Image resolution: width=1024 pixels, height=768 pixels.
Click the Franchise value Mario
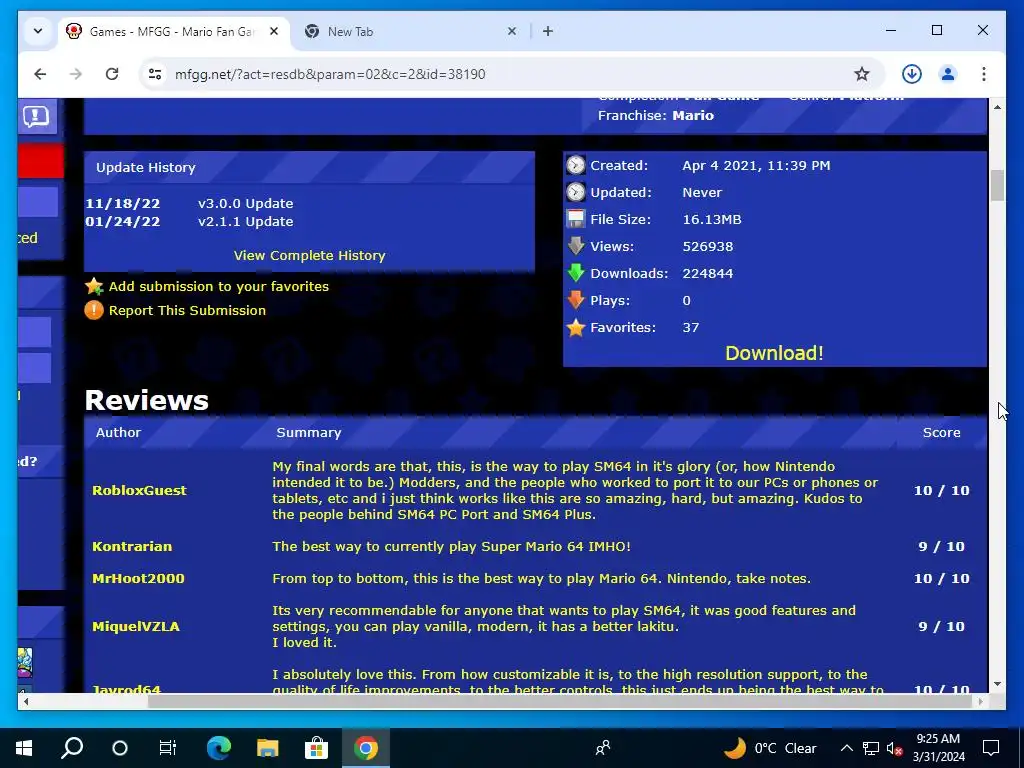693,116
